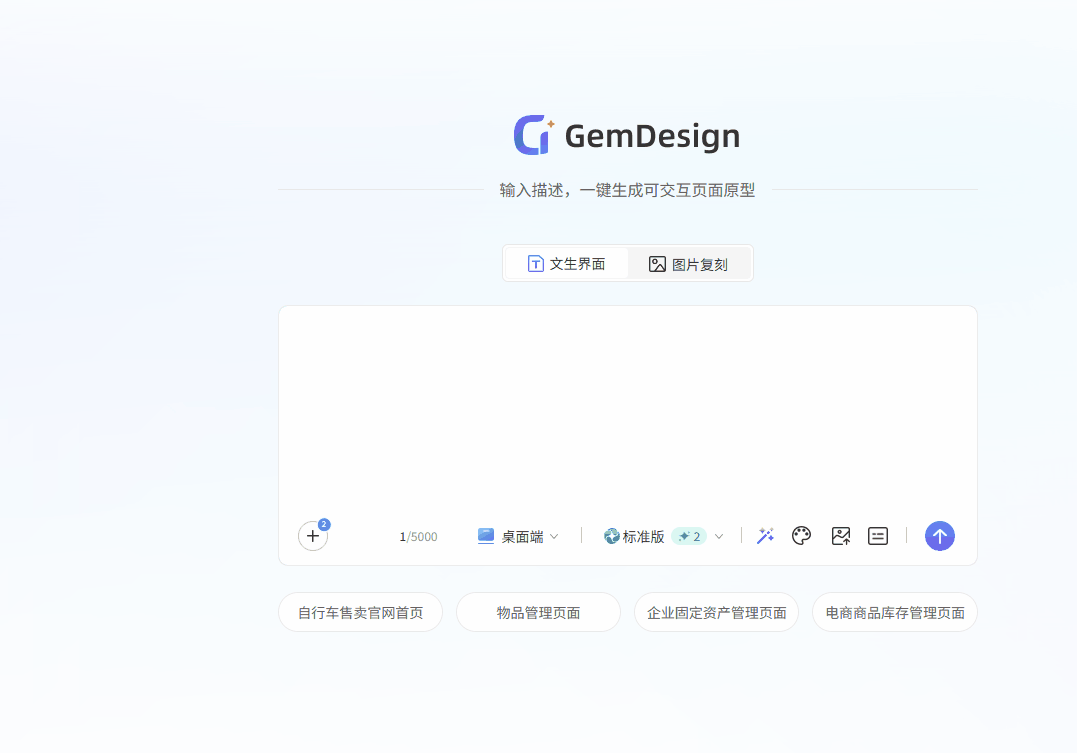
Task: Open the color palette theme icon
Action: tap(801, 536)
